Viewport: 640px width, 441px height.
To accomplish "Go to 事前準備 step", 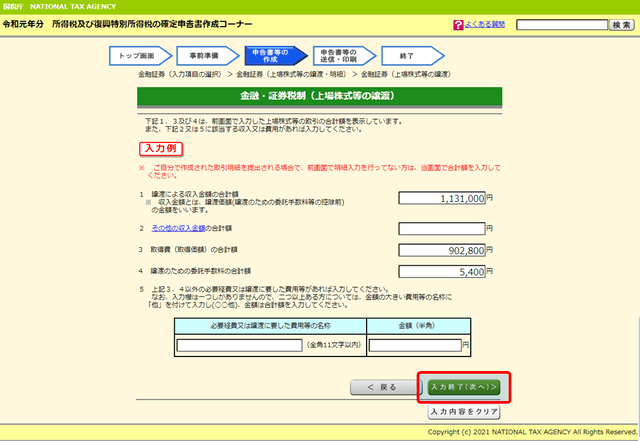I will [207, 56].
